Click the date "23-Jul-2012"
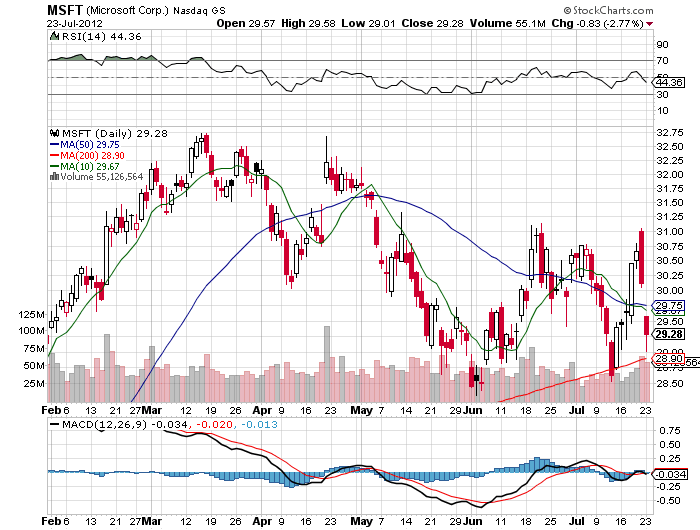This screenshot has height=530, width=700. click(x=75, y=24)
